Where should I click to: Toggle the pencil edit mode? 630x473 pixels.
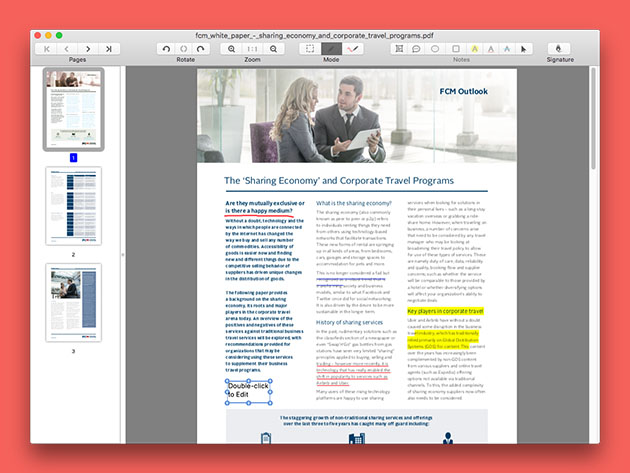[x=331, y=48]
